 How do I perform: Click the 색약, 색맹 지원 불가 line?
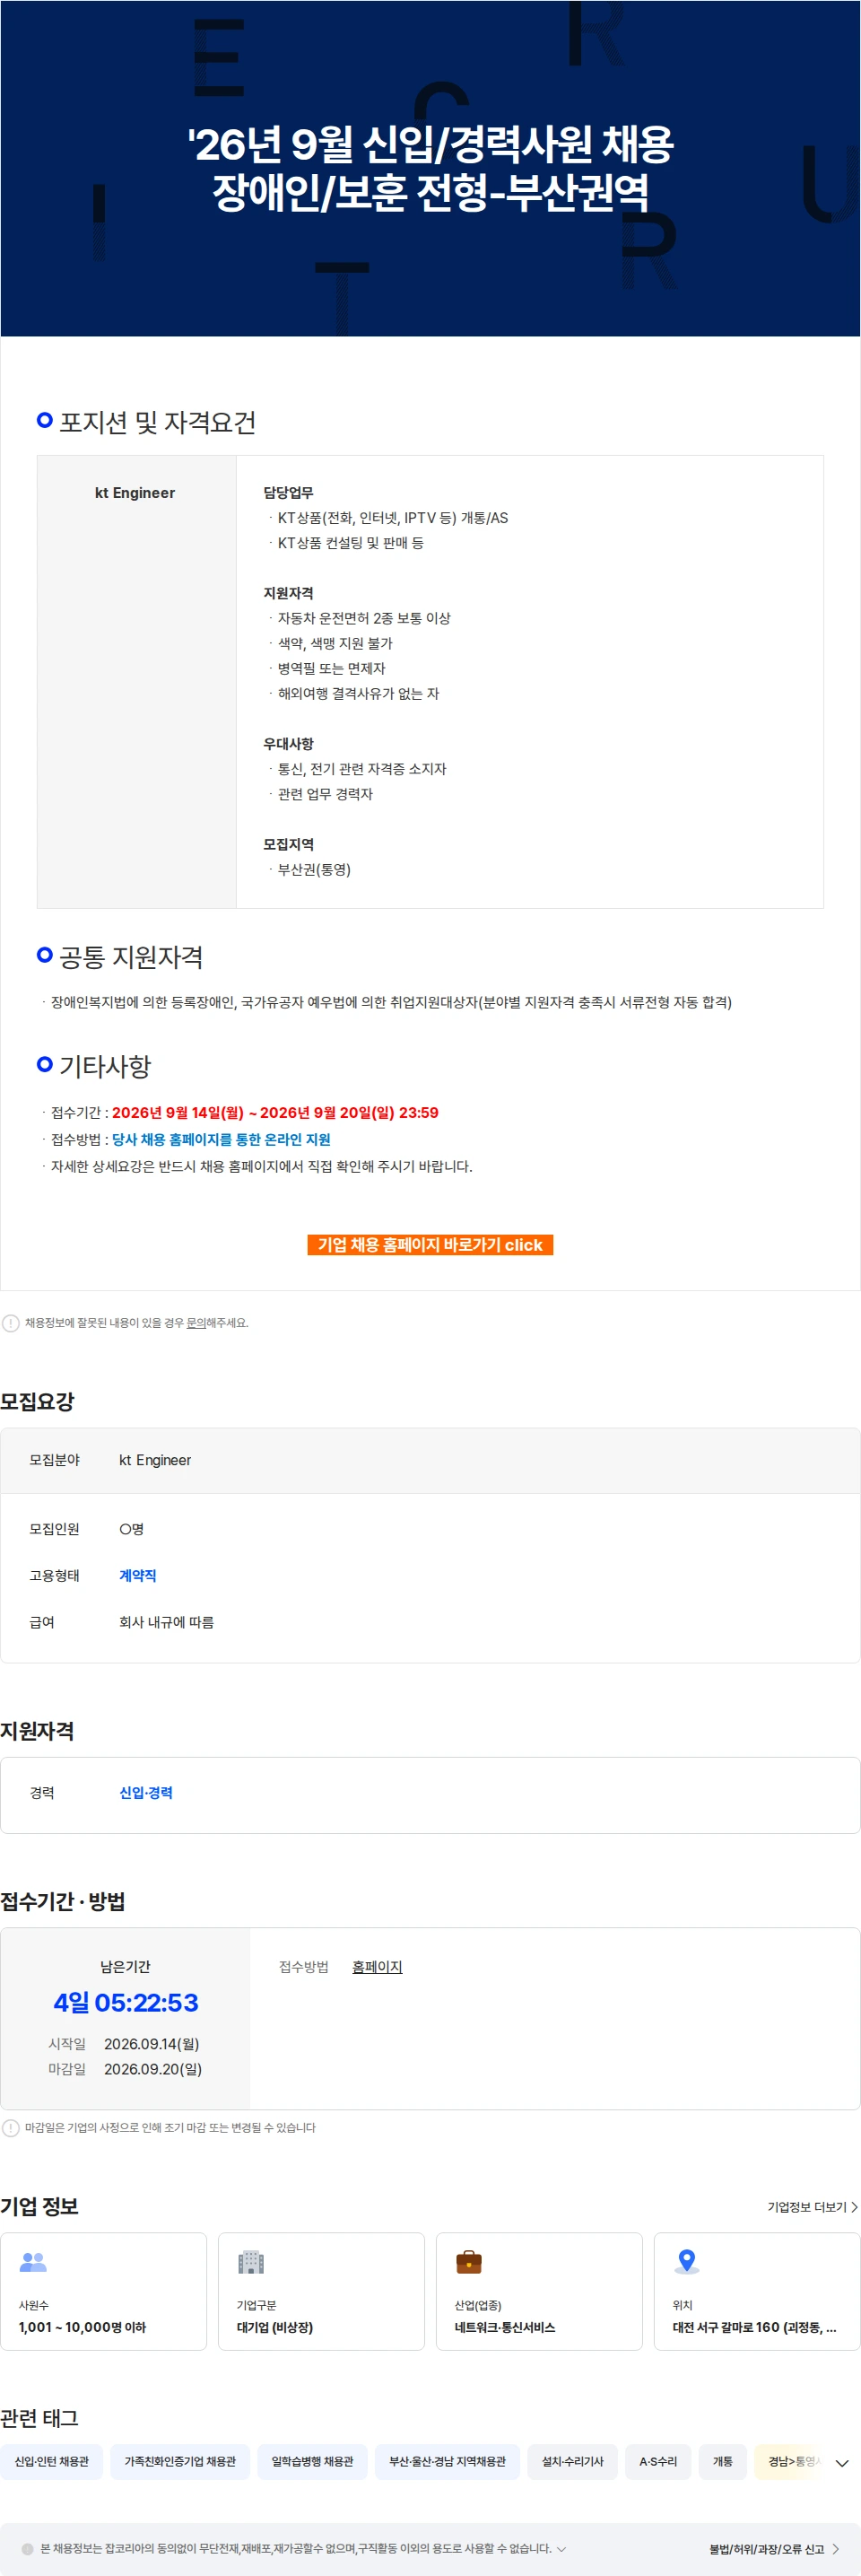(x=335, y=643)
